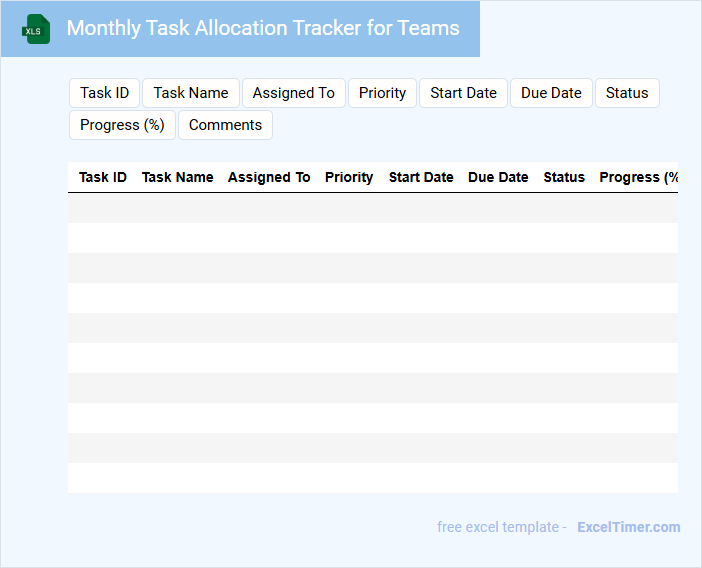This screenshot has width=702, height=568.
Task: Select the Assigned To tag button
Action: [x=294, y=93]
